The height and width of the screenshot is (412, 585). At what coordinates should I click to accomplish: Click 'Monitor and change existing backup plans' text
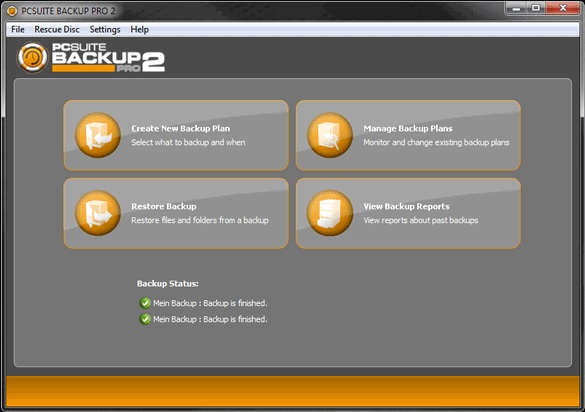(x=436, y=142)
